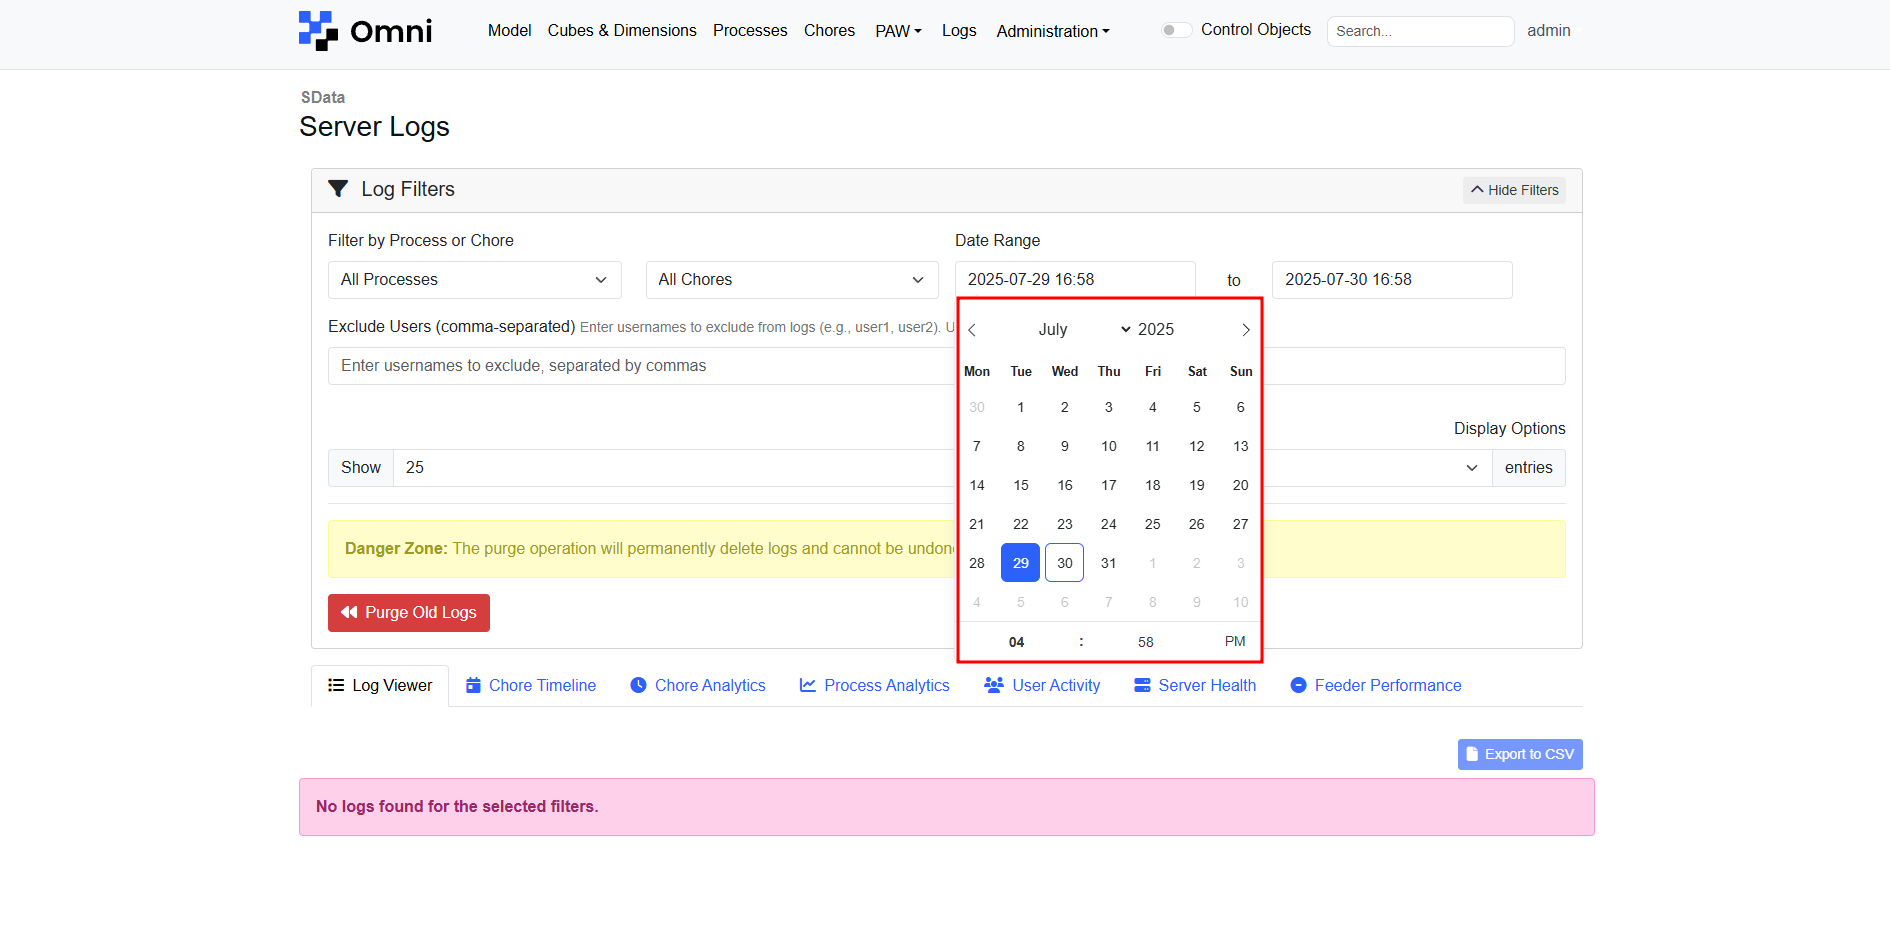Click the Feeder Performance circle icon
Viewport: 1890px width, 942px height.
(1298, 685)
